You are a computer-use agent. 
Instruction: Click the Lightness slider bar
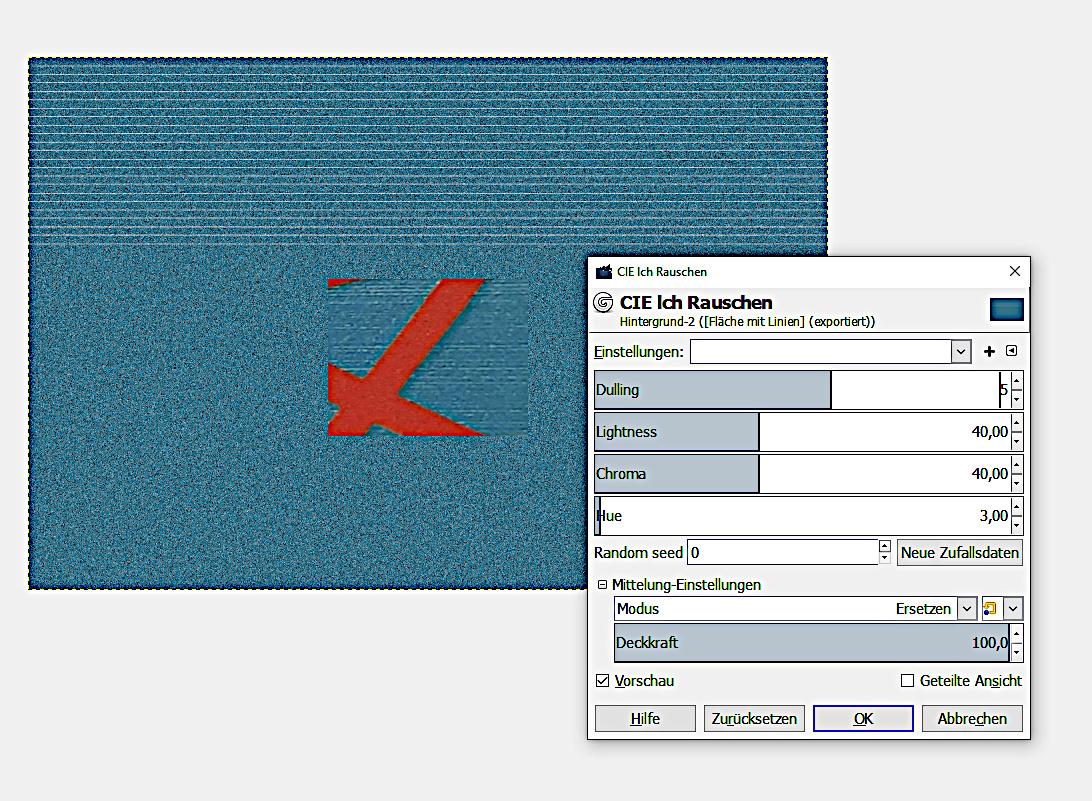click(800, 432)
